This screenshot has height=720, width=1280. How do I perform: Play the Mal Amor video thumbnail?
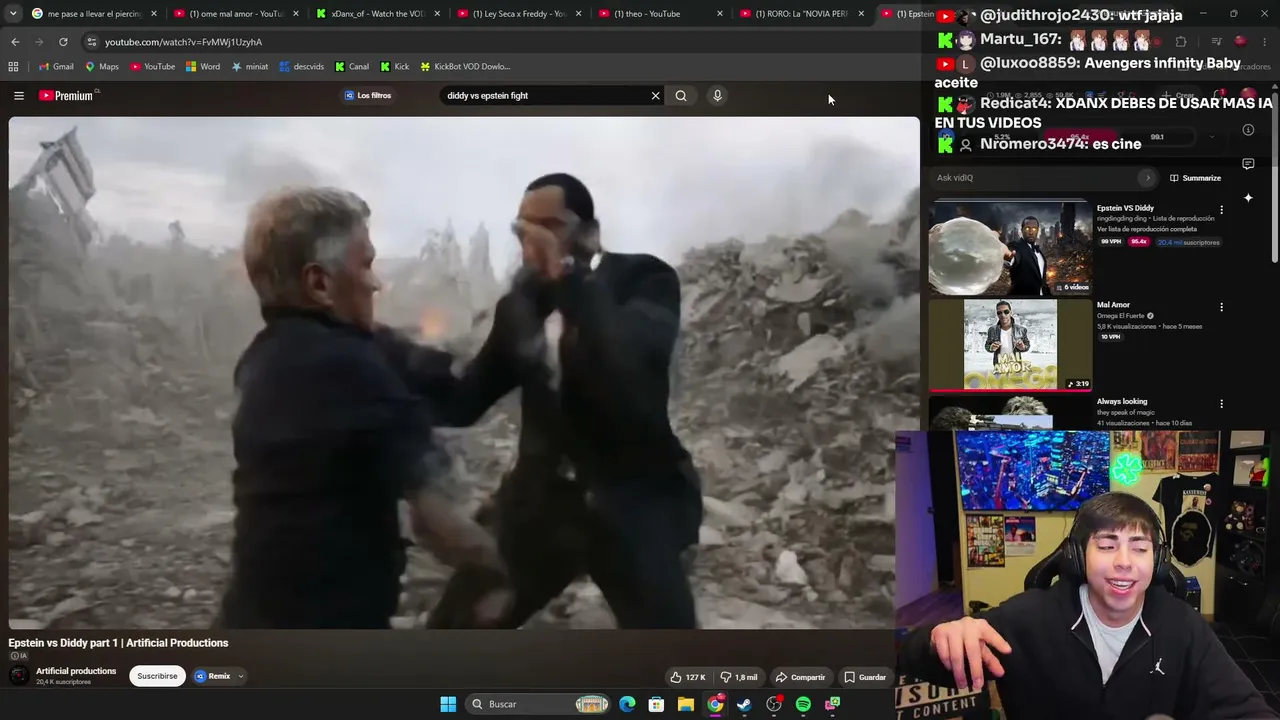(x=1010, y=345)
